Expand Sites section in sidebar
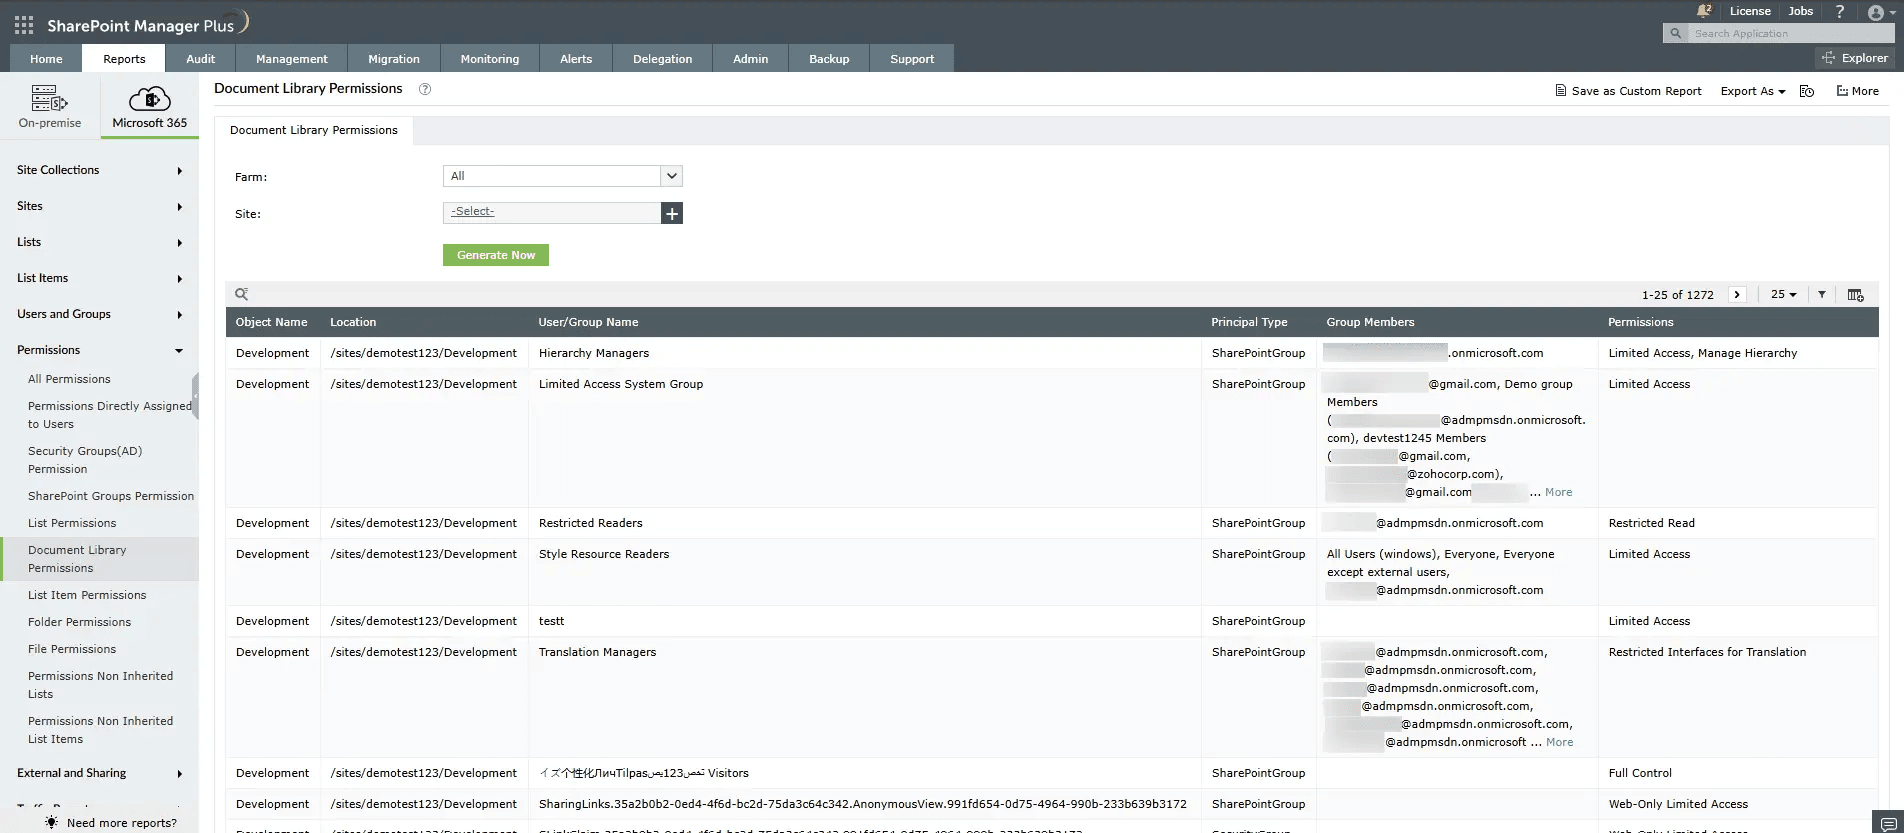The height and width of the screenshot is (833, 1904). coord(100,206)
